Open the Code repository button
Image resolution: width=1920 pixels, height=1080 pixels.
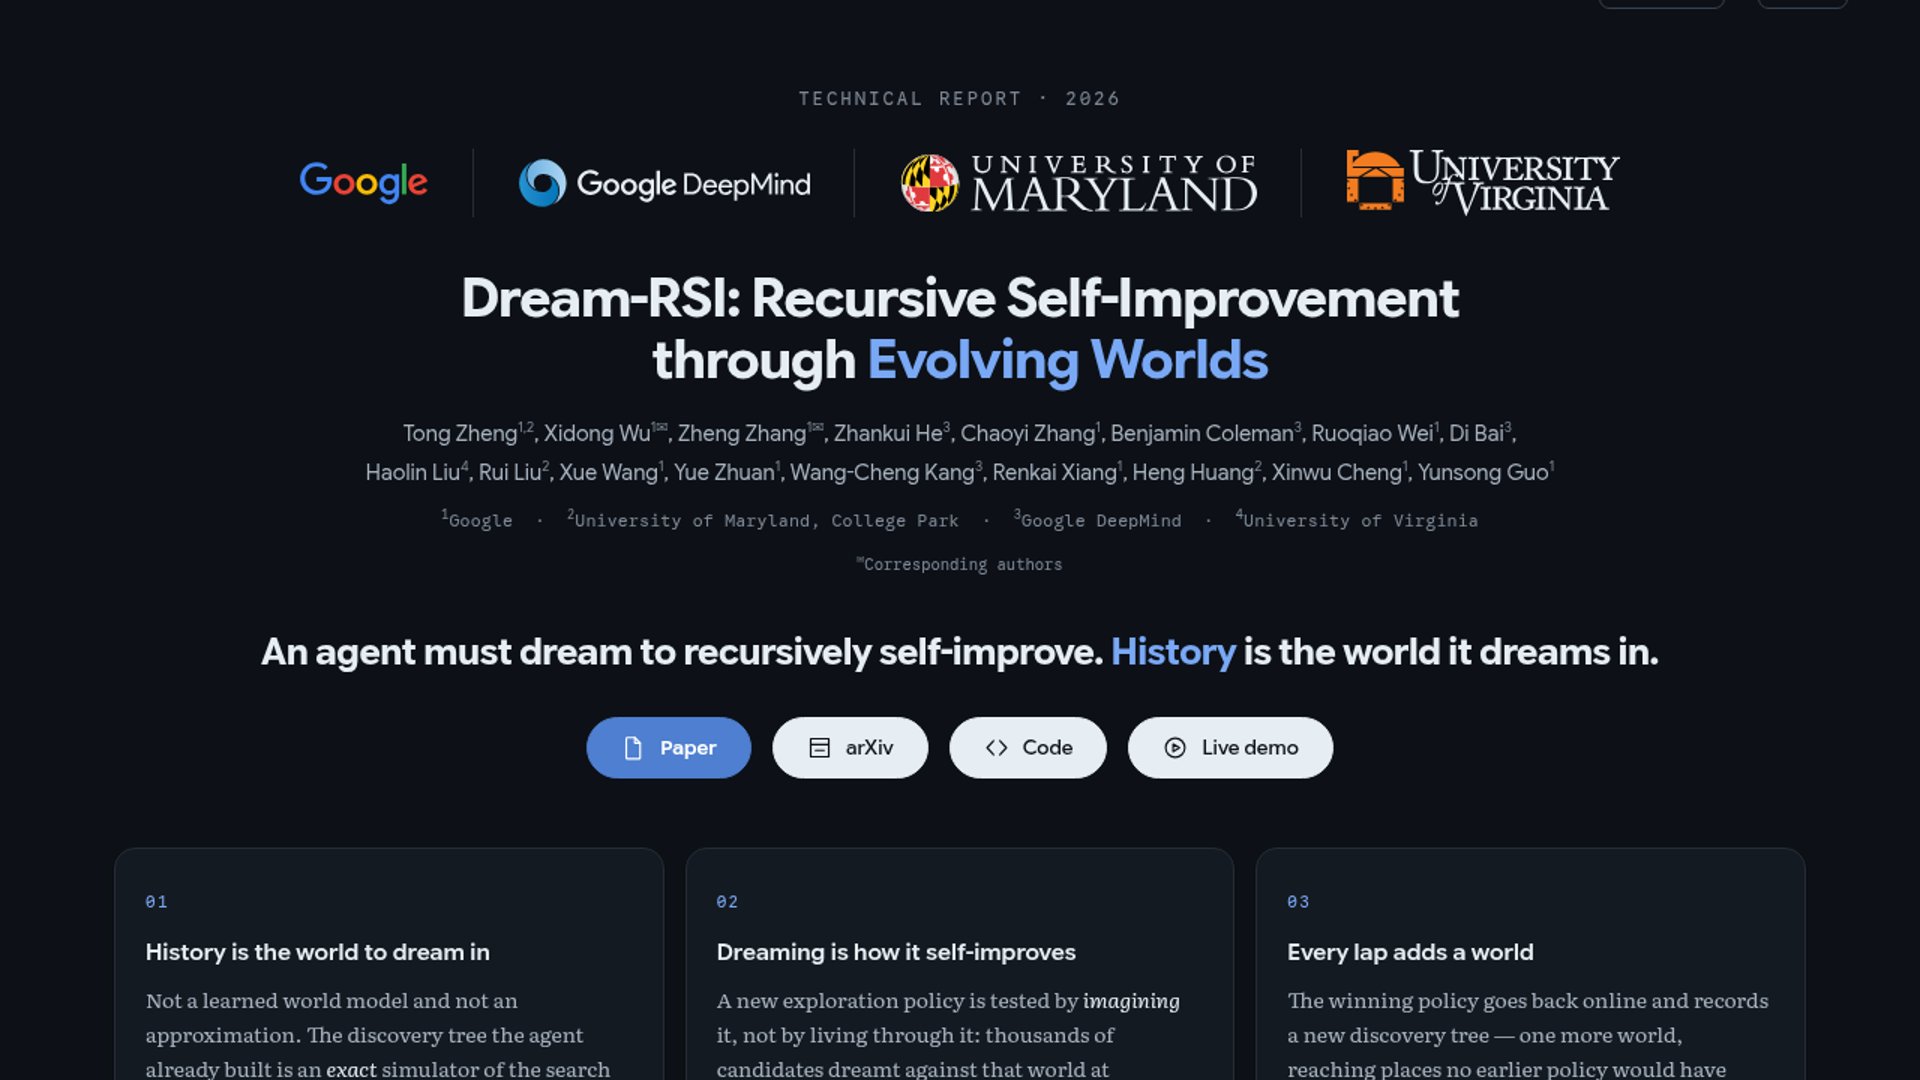tap(1028, 748)
